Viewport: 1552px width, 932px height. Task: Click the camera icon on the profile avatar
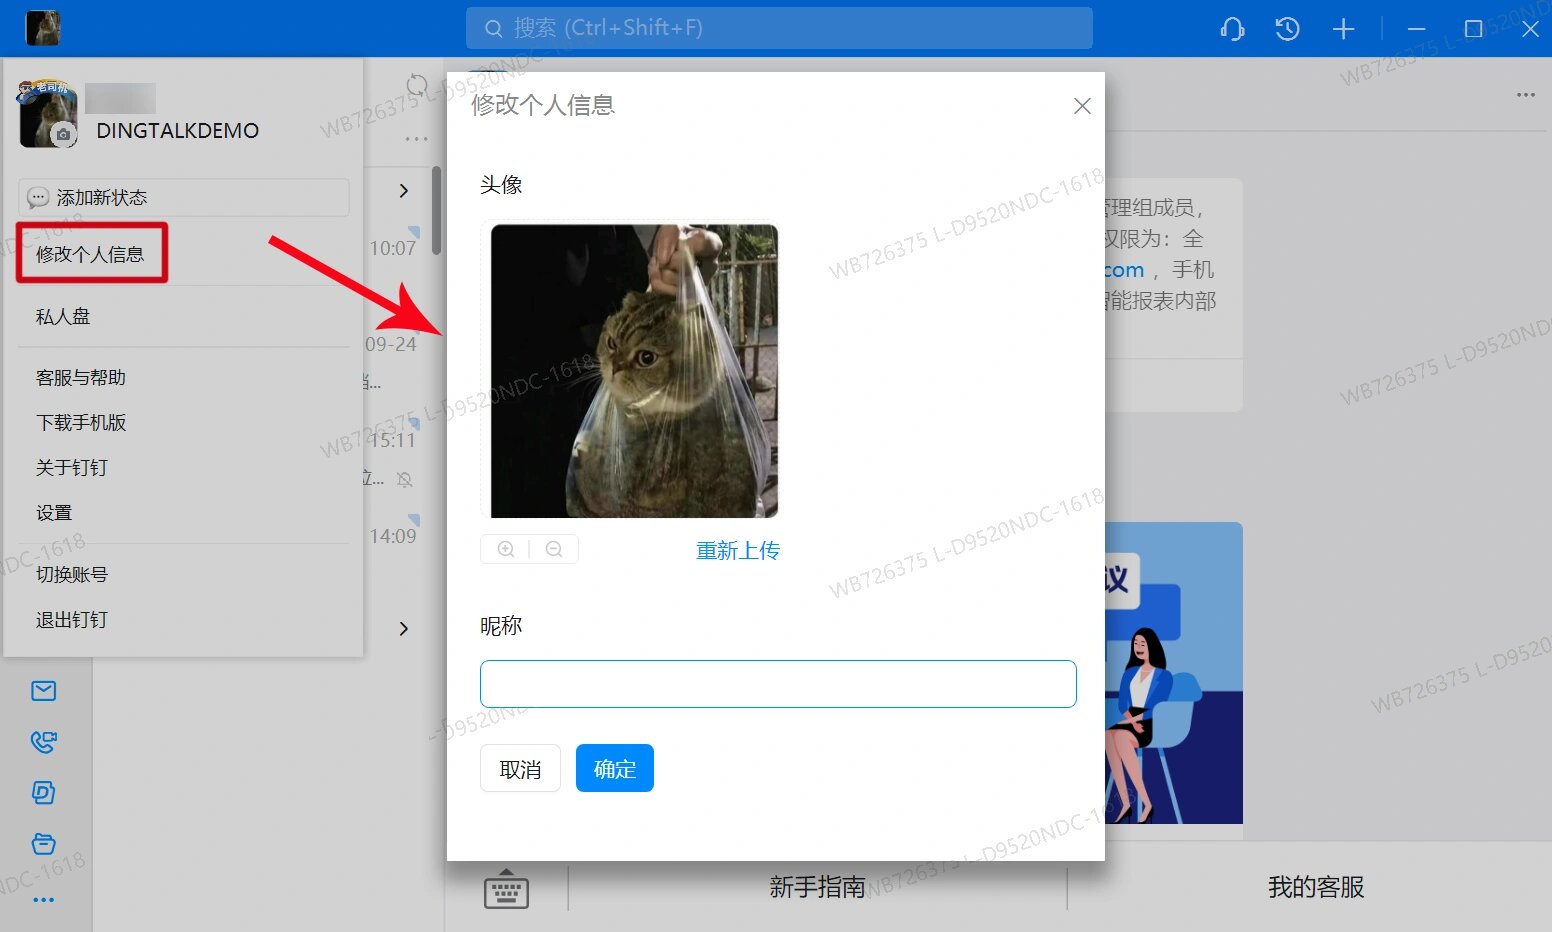coord(64,134)
